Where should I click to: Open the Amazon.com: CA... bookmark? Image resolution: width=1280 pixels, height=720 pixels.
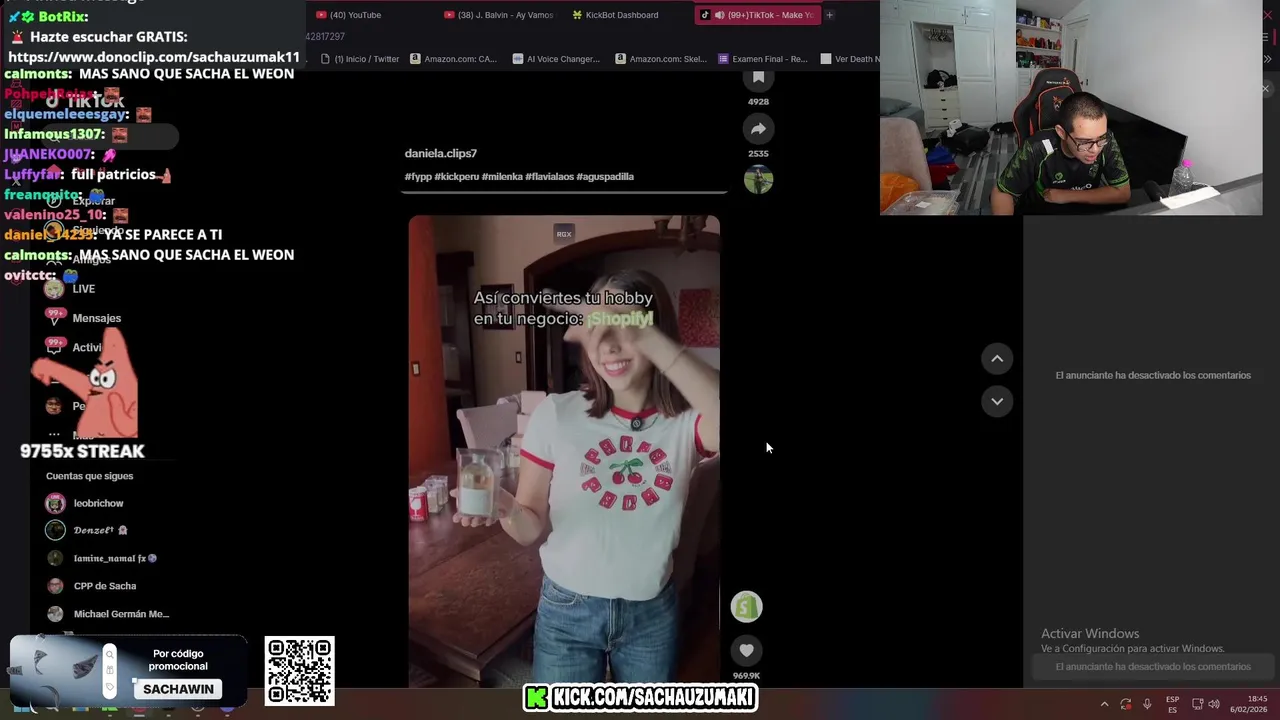[453, 59]
